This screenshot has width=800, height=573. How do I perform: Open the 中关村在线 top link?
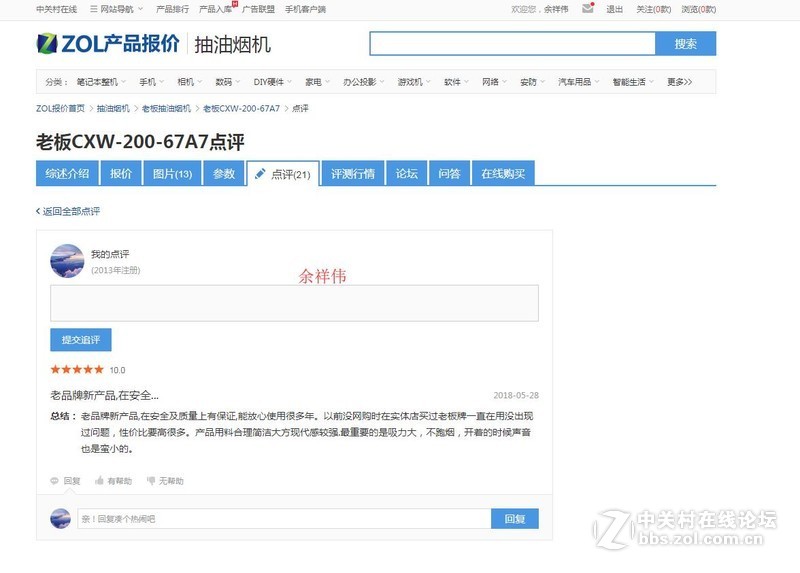coord(57,9)
